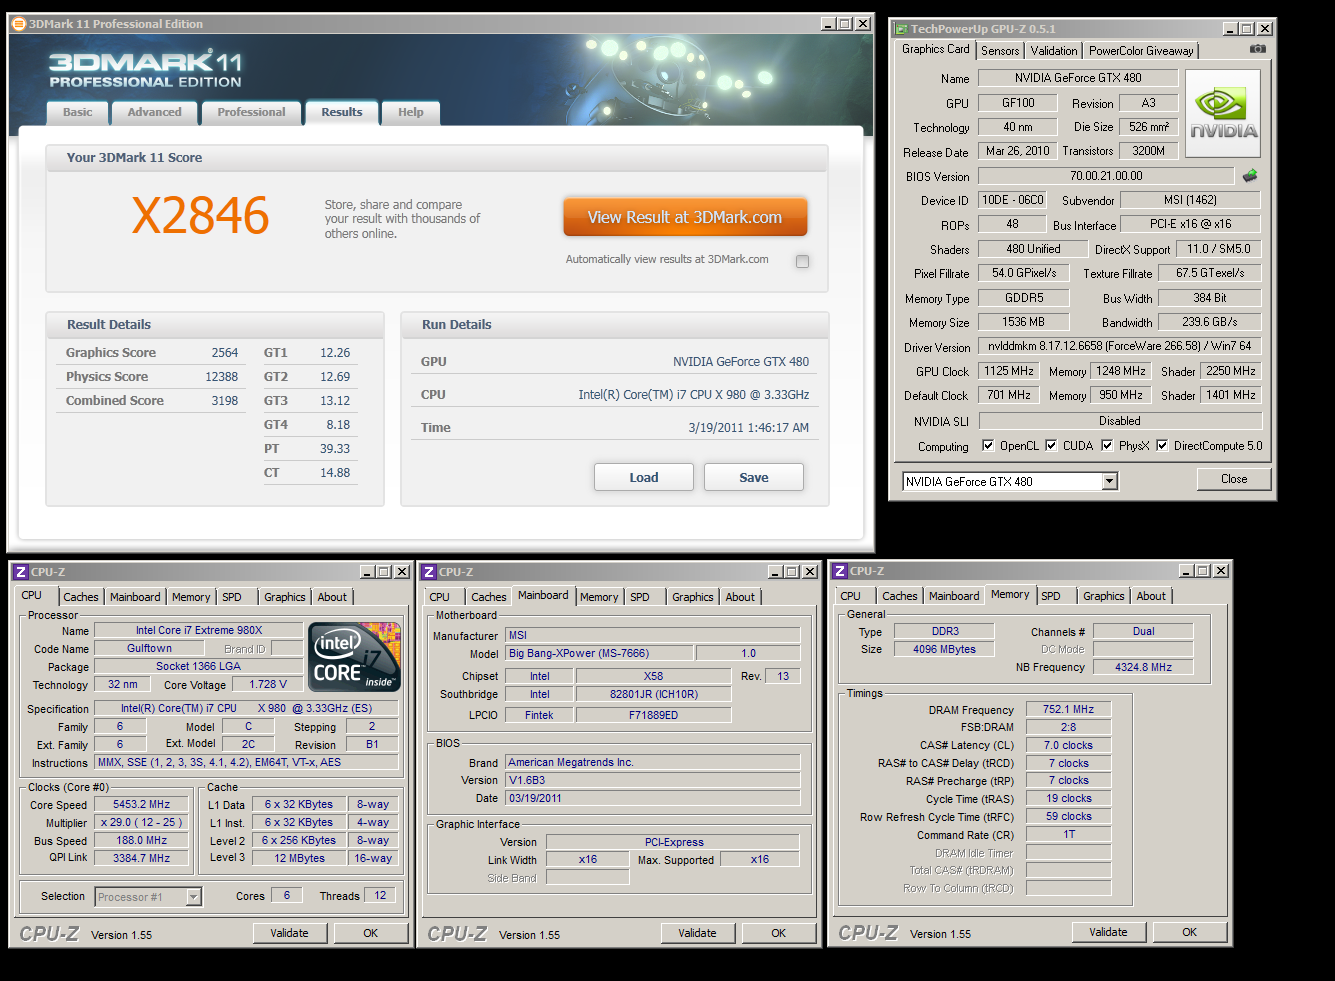Screen dimensions: 1335x981
Task: Click the GPU-Z Name field showing NVIDIA GeForce GTX 480
Action: (1078, 78)
